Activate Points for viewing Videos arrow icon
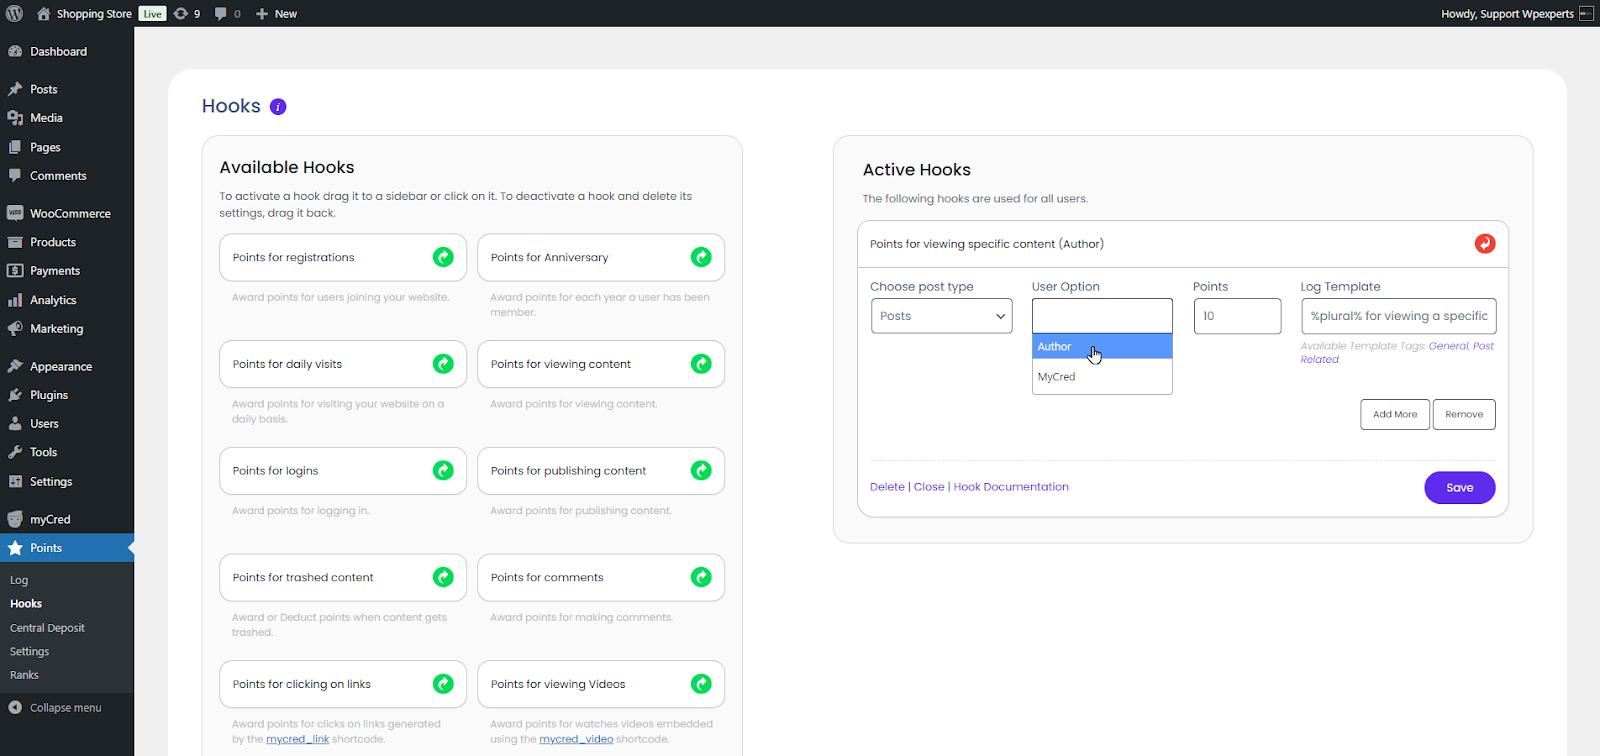Image resolution: width=1600 pixels, height=756 pixels. (x=701, y=684)
